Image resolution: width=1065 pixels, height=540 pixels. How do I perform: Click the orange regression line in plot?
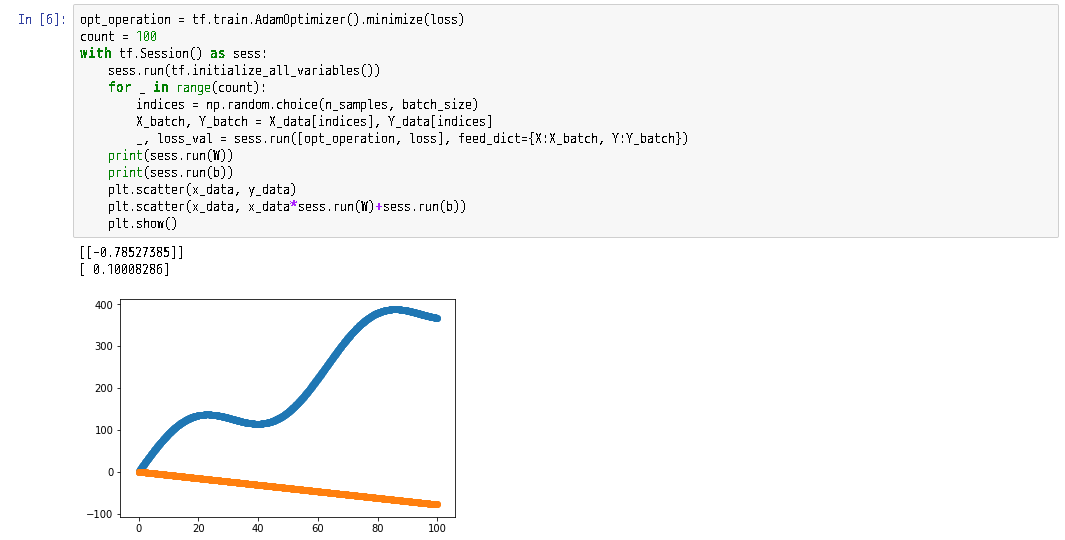tap(289, 488)
